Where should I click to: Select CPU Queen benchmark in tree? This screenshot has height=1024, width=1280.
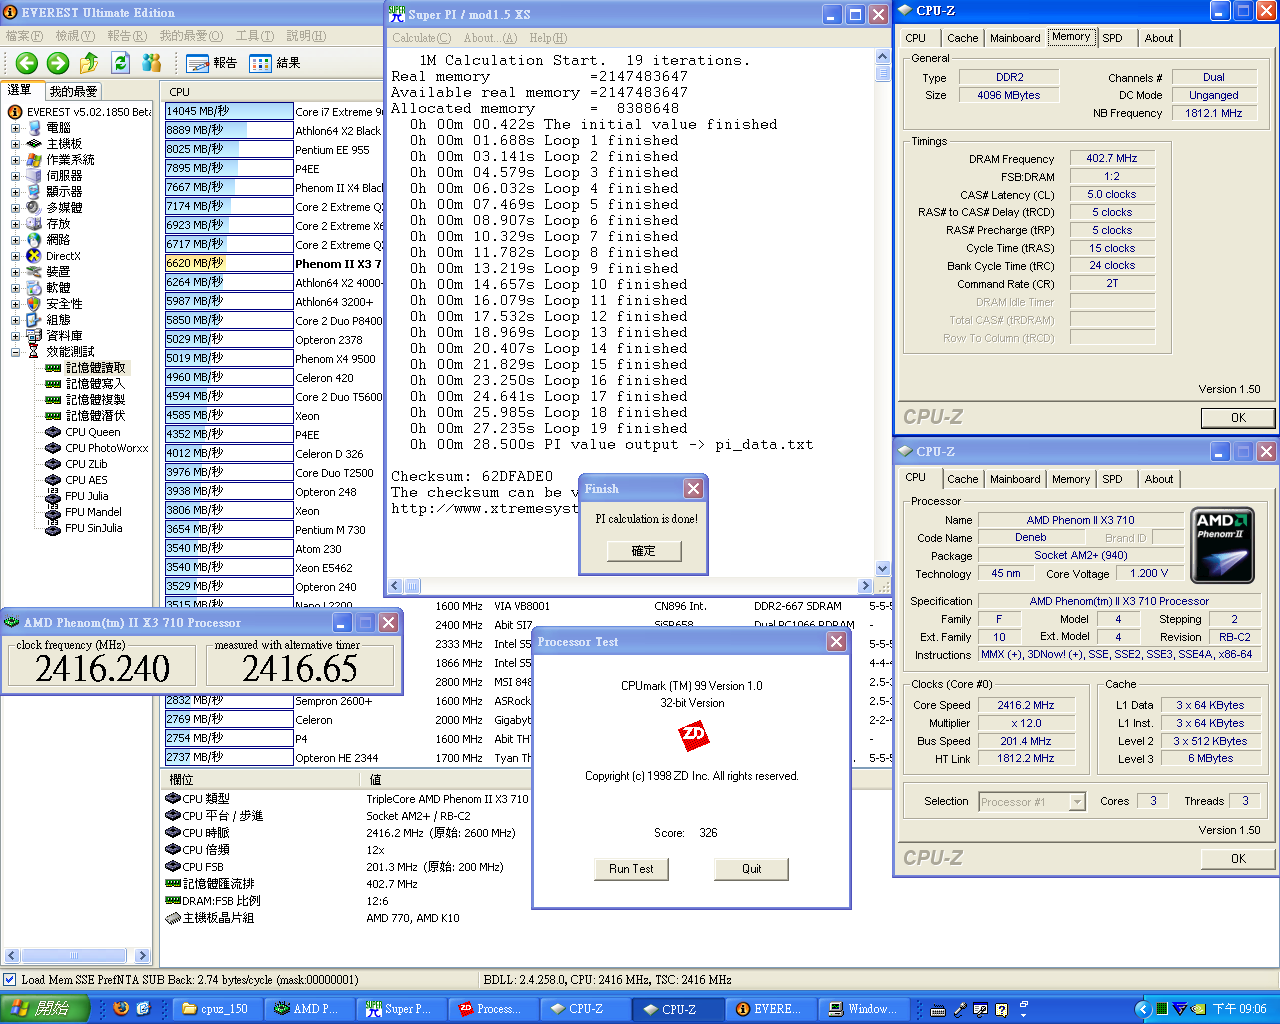pyautogui.click(x=92, y=432)
